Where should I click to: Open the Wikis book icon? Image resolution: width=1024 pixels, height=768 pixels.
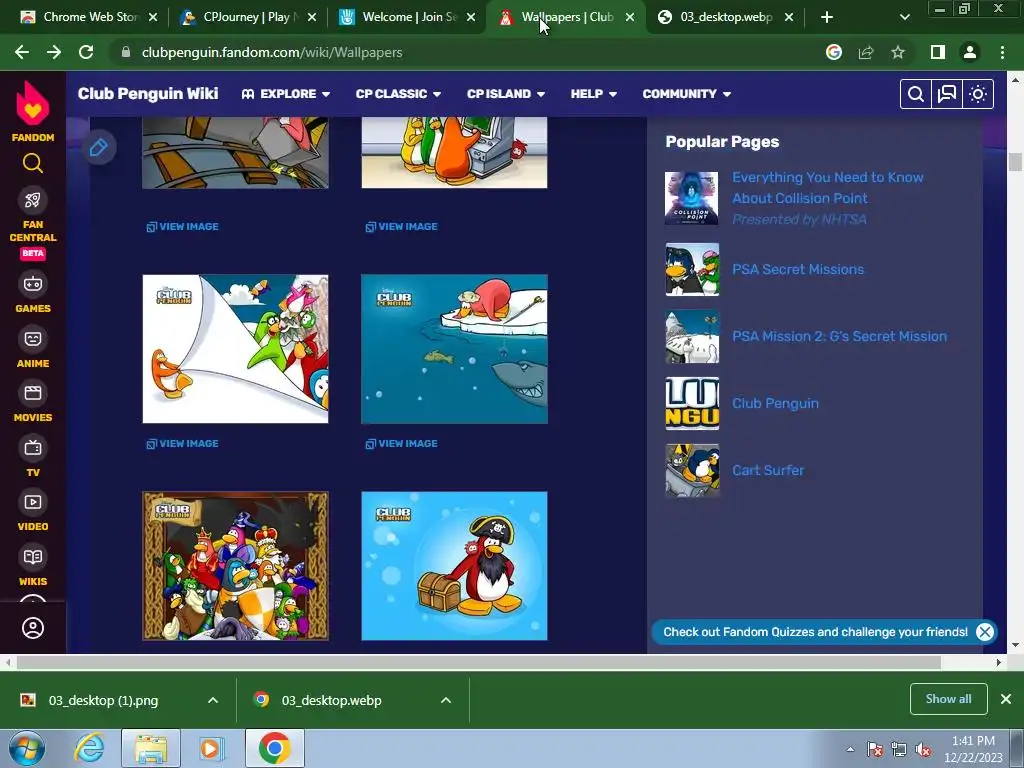point(33,557)
